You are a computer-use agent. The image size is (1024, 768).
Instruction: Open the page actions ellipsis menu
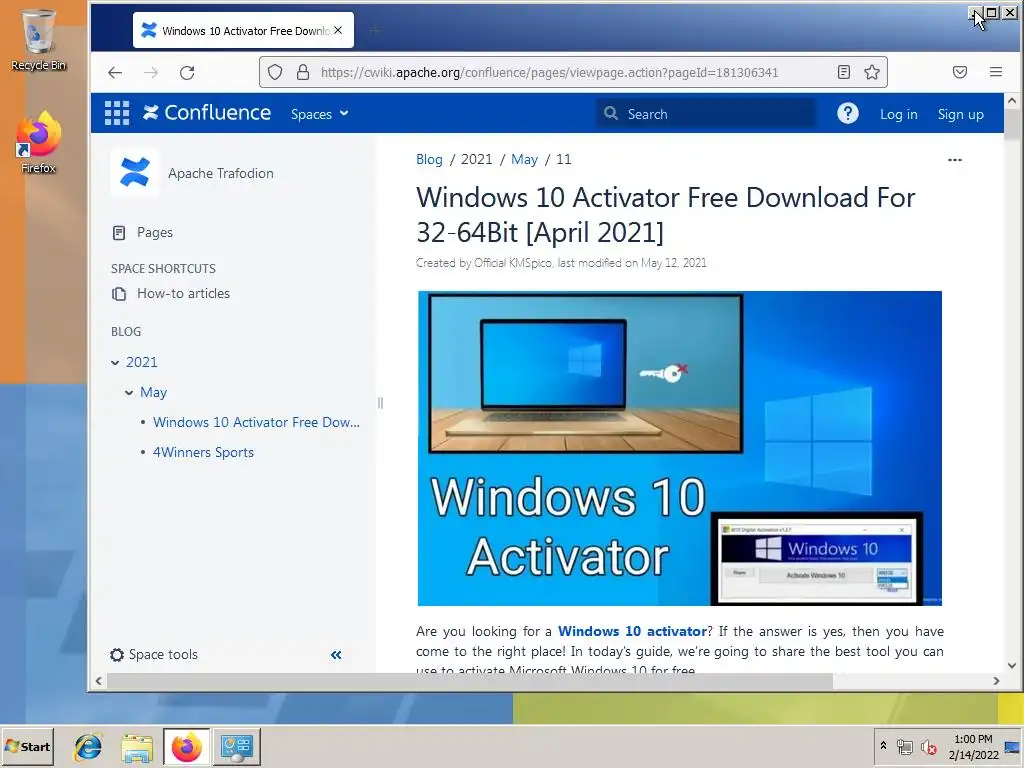click(955, 160)
